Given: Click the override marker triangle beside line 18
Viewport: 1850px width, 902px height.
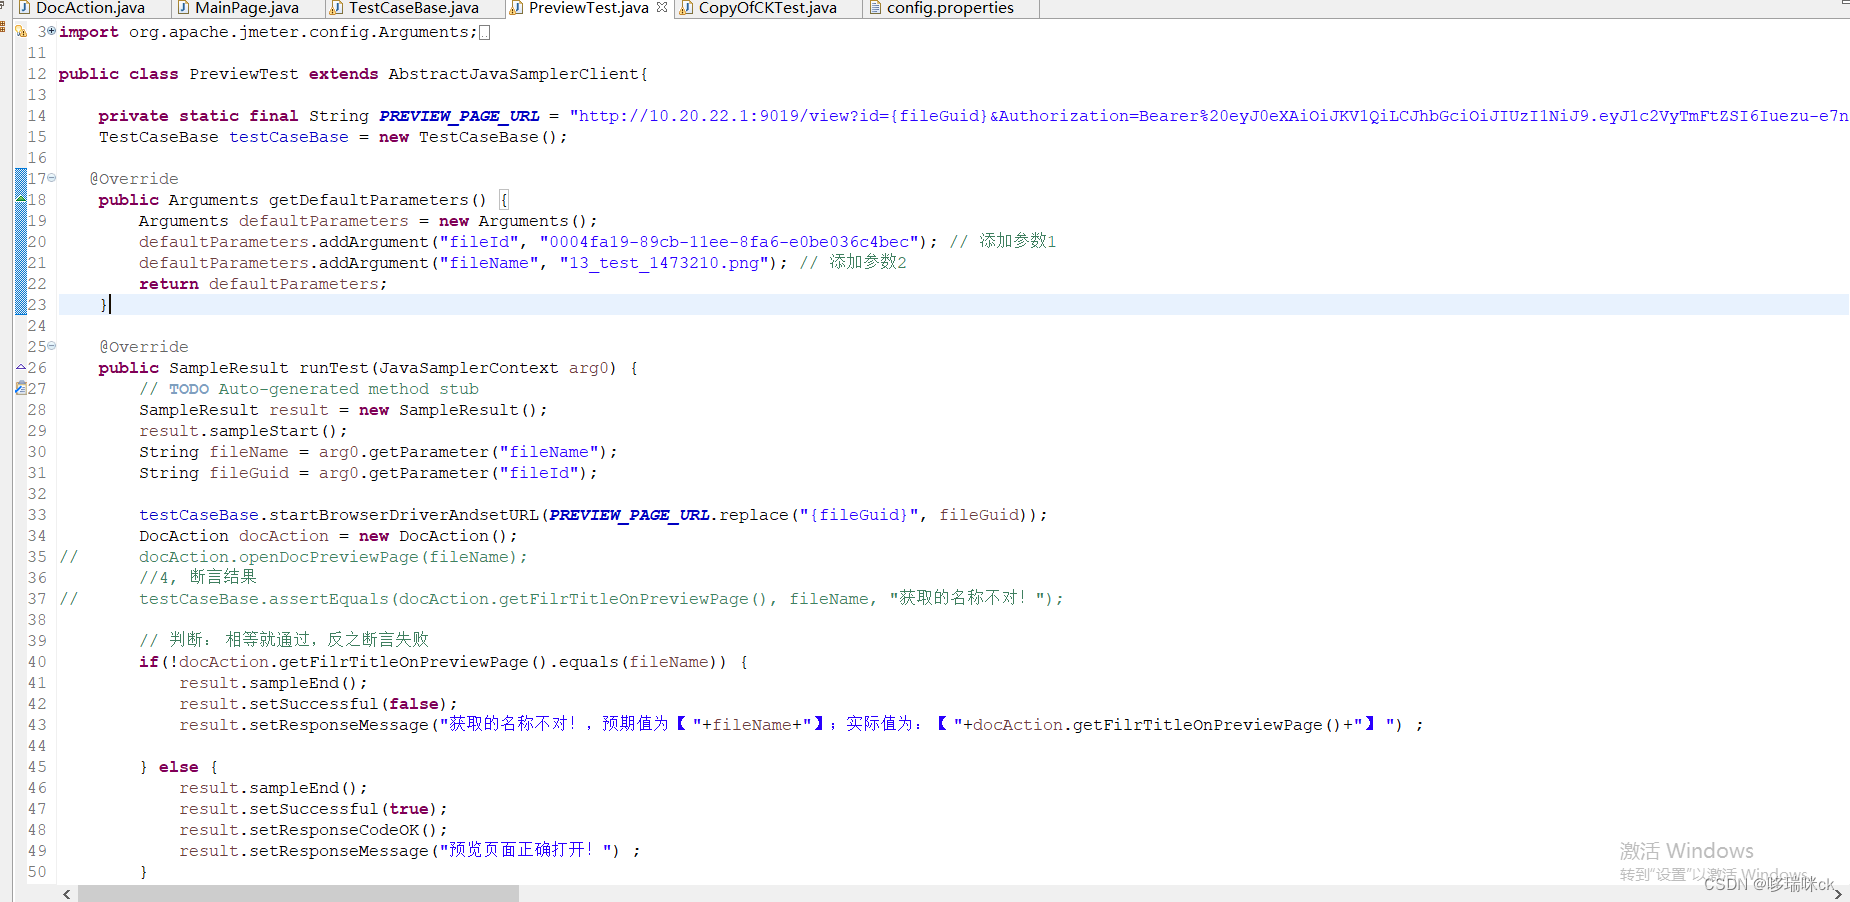Looking at the screenshot, I should click(21, 198).
